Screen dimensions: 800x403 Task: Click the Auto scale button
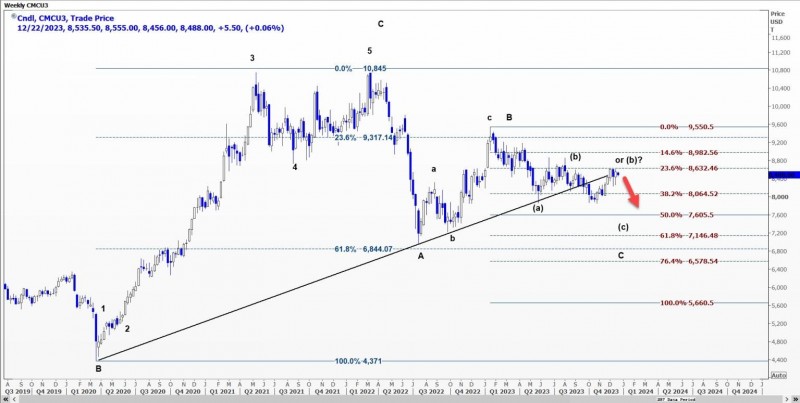pos(779,375)
